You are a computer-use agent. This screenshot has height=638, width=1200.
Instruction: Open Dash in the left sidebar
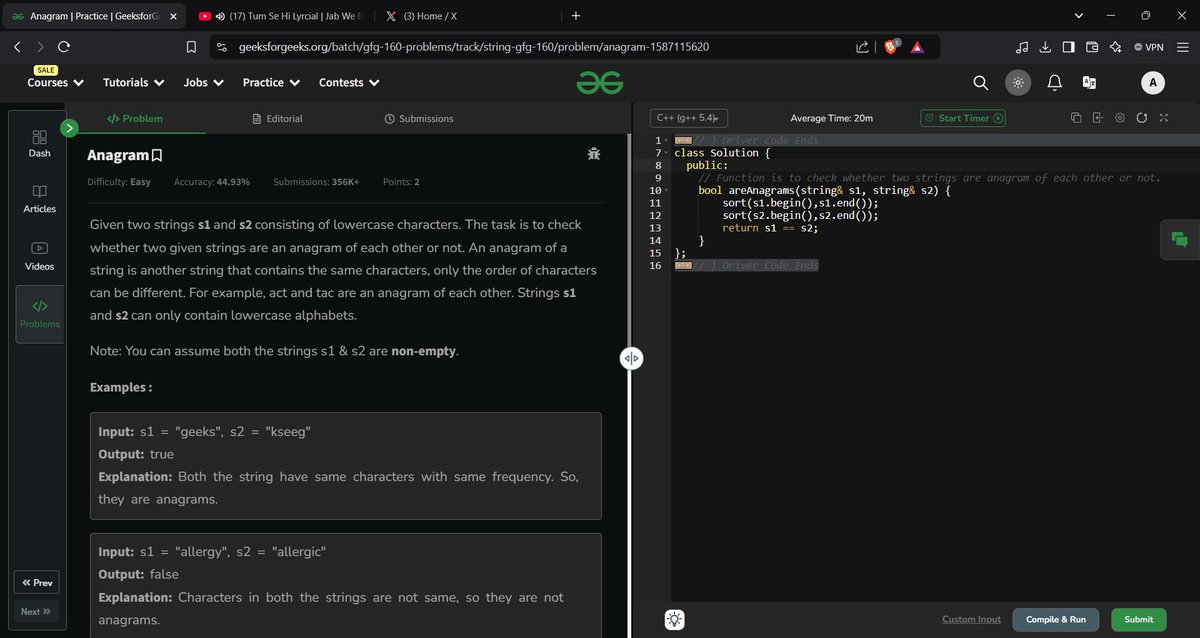(39, 143)
